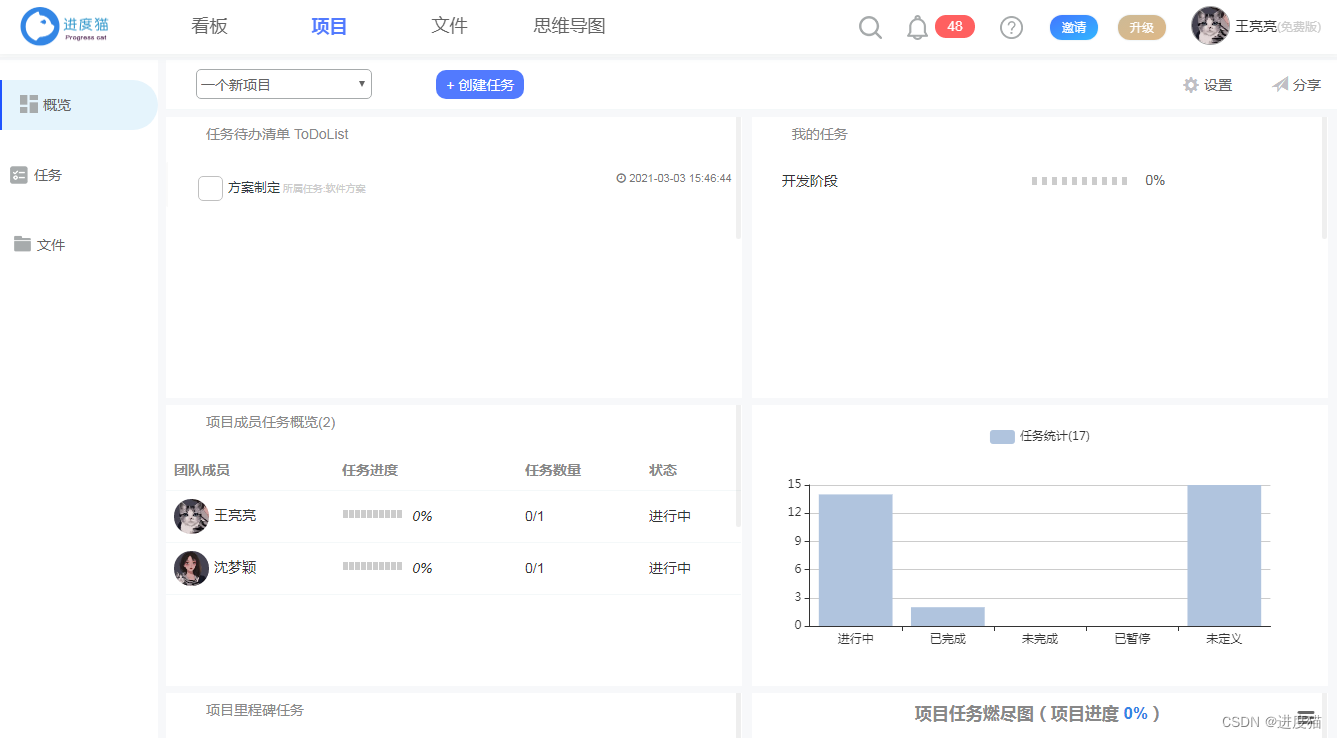1337x738 pixels.
Task: Open the 任务 panel from the sidebar
Action: click(21, 174)
